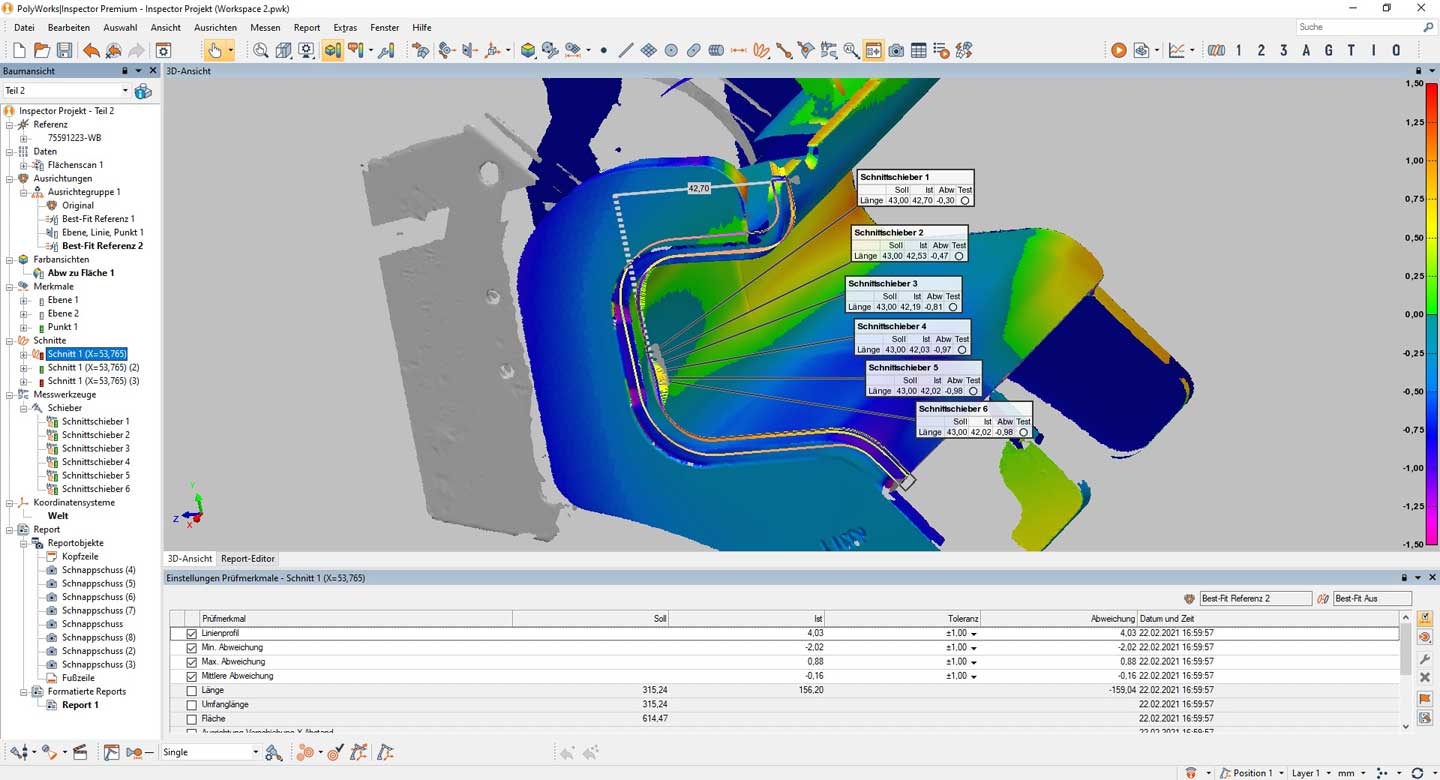Viewport: 1440px width, 780px height.
Task: Select Abw zu Fläche 1 color map
Action: 81,273
